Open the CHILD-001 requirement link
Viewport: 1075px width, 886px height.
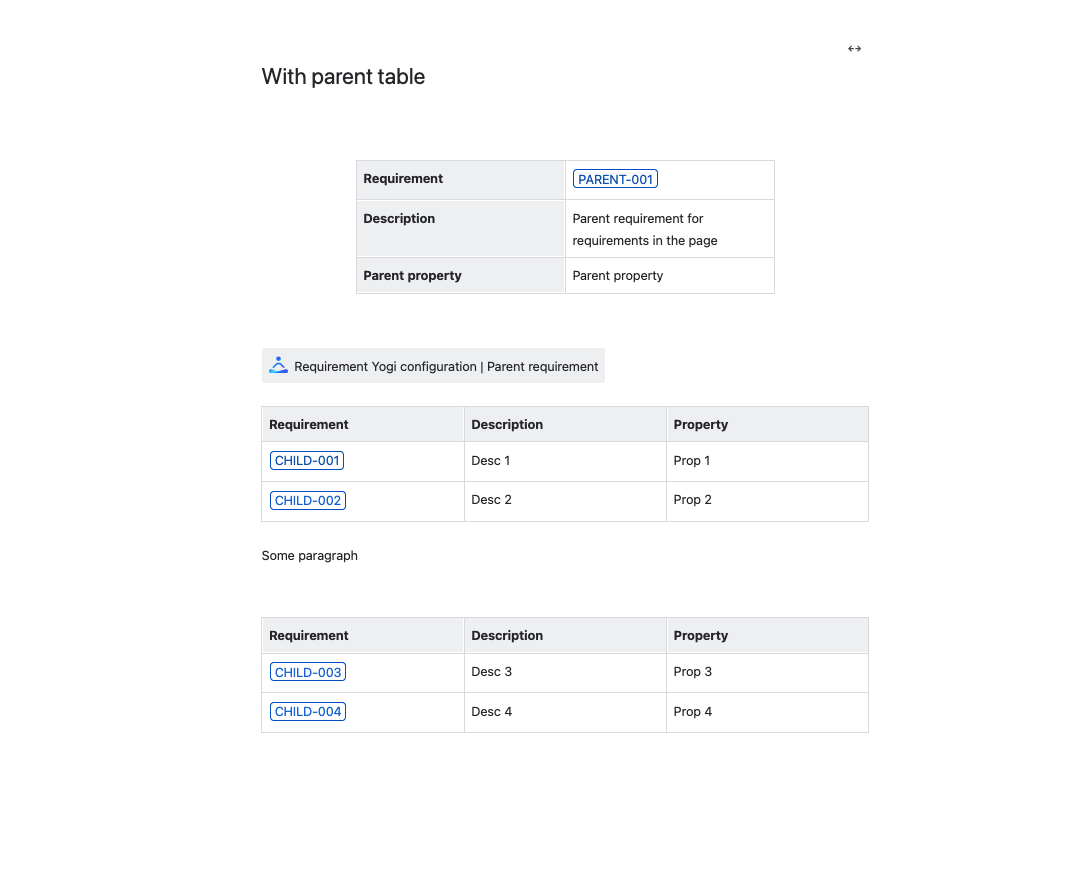point(307,461)
